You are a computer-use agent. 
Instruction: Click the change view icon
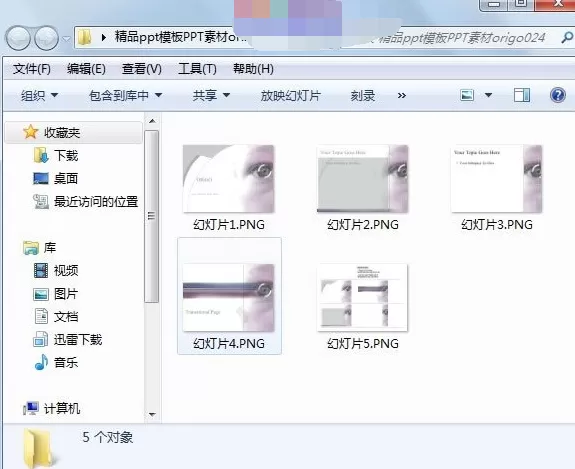[x=467, y=95]
